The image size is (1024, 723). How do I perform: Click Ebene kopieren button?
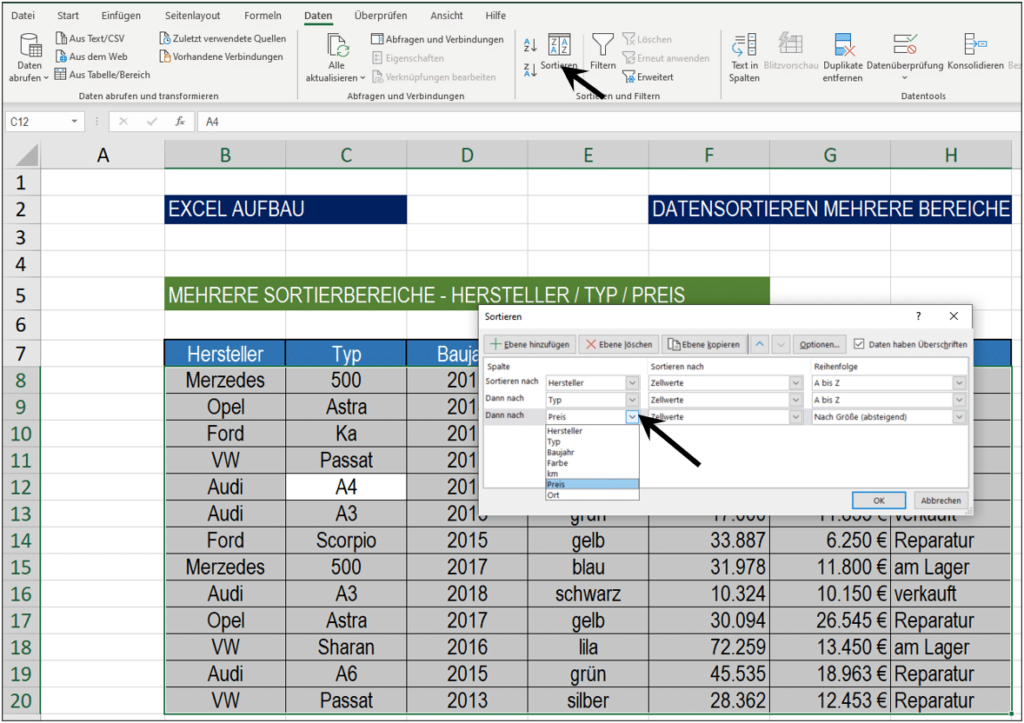(x=704, y=344)
